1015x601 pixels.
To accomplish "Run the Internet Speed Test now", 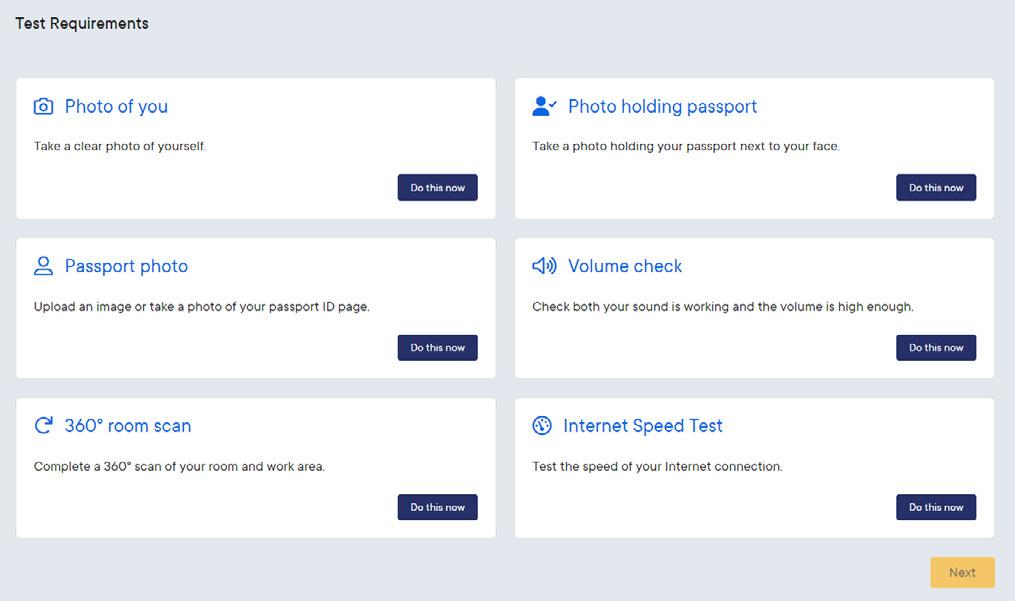I will coord(935,507).
